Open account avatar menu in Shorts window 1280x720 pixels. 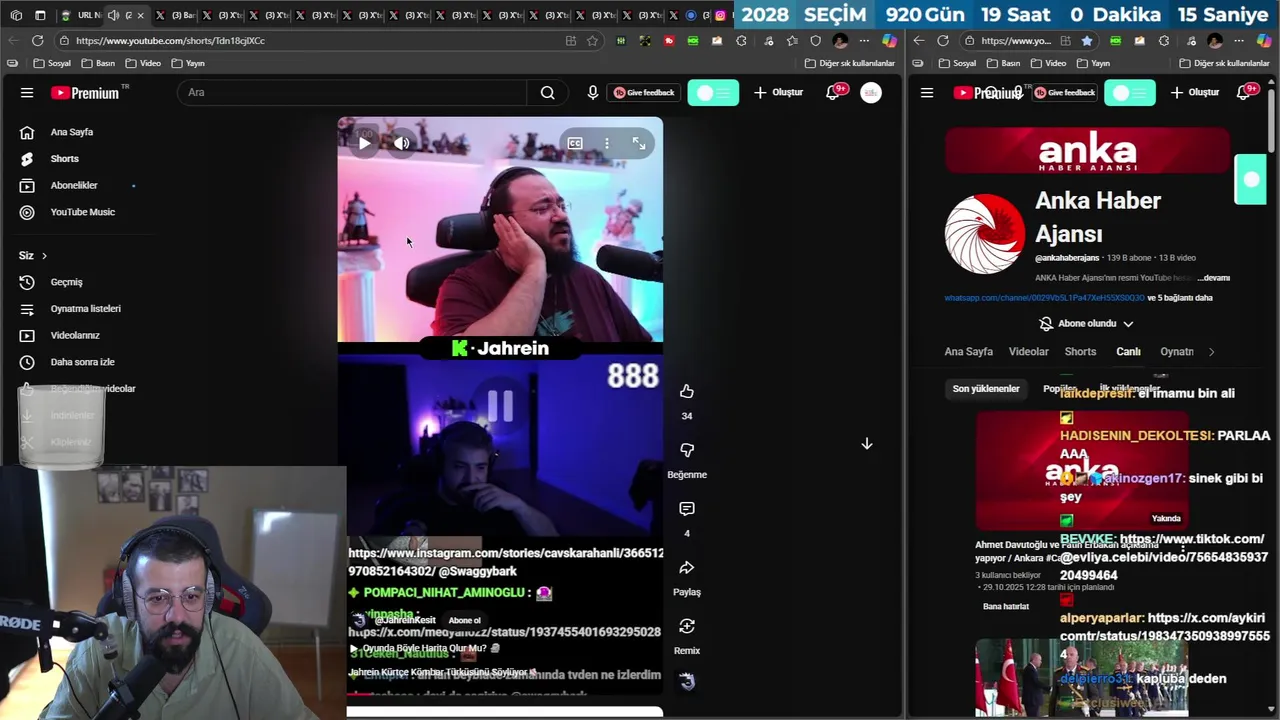click(x=871, y=93)
